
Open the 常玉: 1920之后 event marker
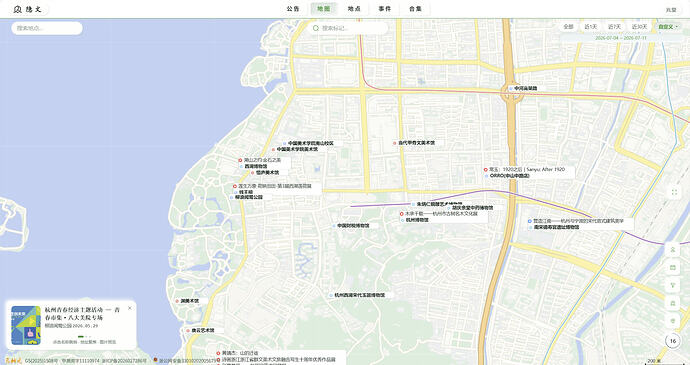(x=524, y=170)
